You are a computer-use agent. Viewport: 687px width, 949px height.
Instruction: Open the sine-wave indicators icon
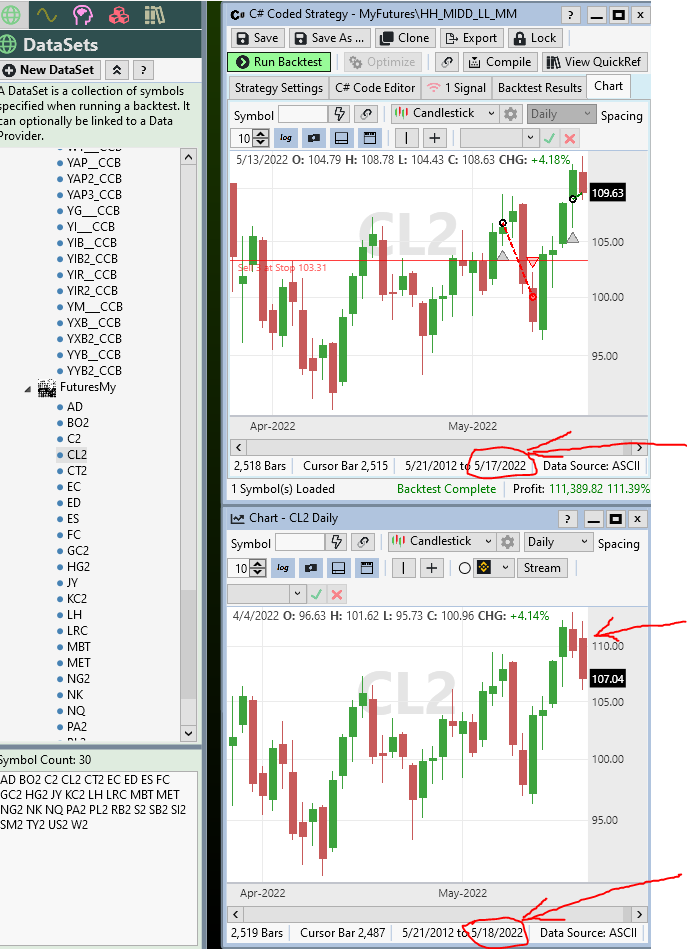point(47,15)
